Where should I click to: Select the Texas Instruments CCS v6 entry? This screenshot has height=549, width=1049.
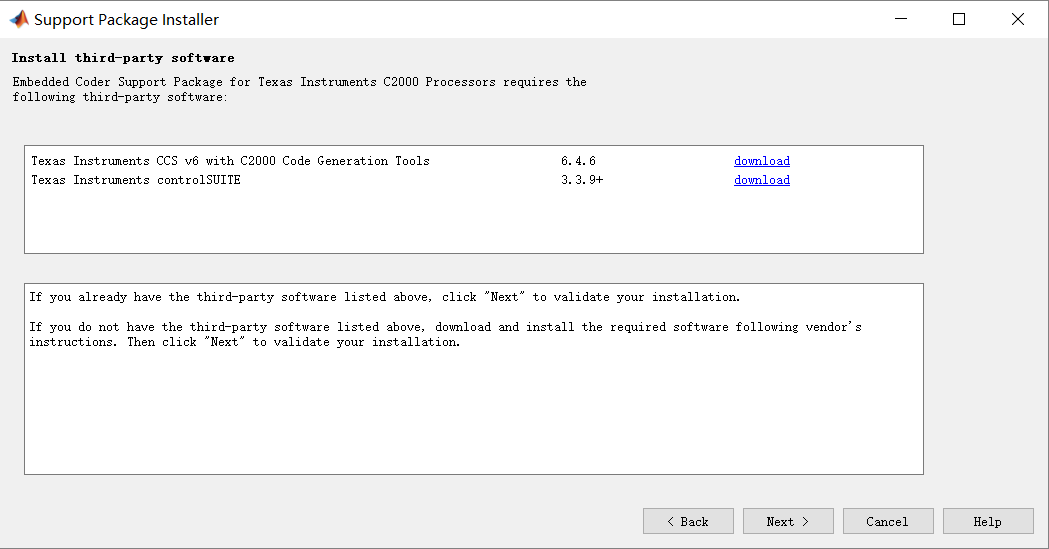pos(230,161)
